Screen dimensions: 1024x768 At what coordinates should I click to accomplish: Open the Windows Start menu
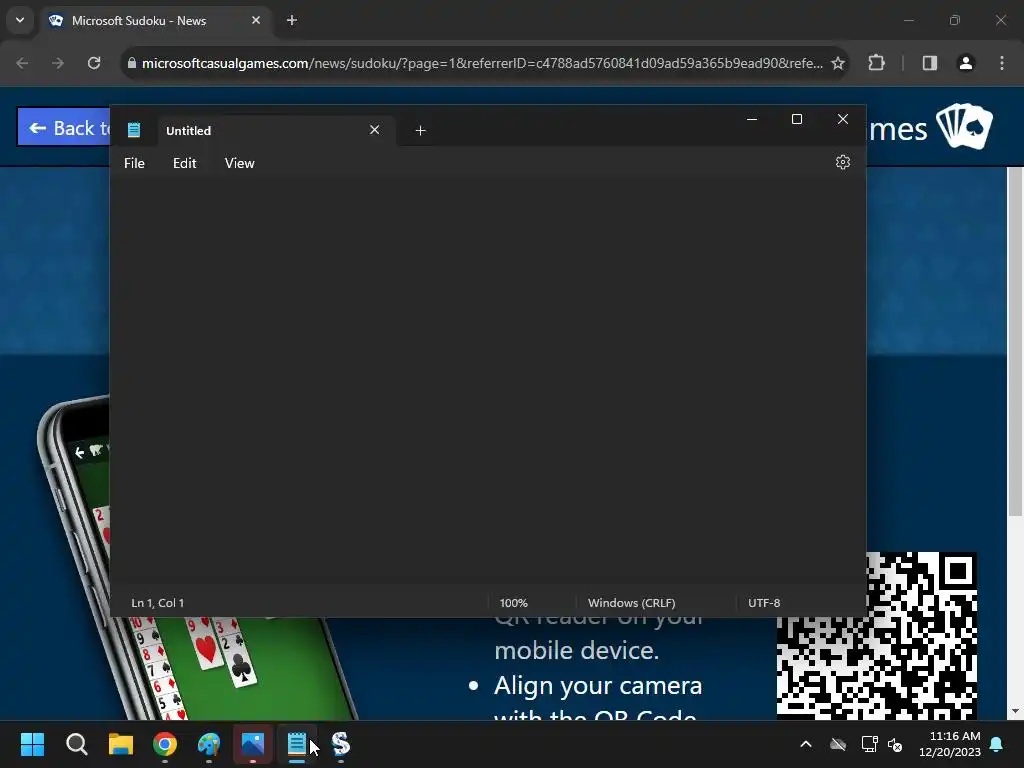[x=32, y=744]
